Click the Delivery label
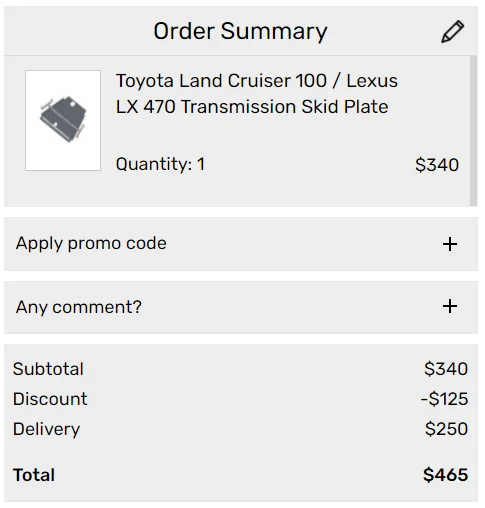This screenshot has width=485, height=508. [46, 429]
